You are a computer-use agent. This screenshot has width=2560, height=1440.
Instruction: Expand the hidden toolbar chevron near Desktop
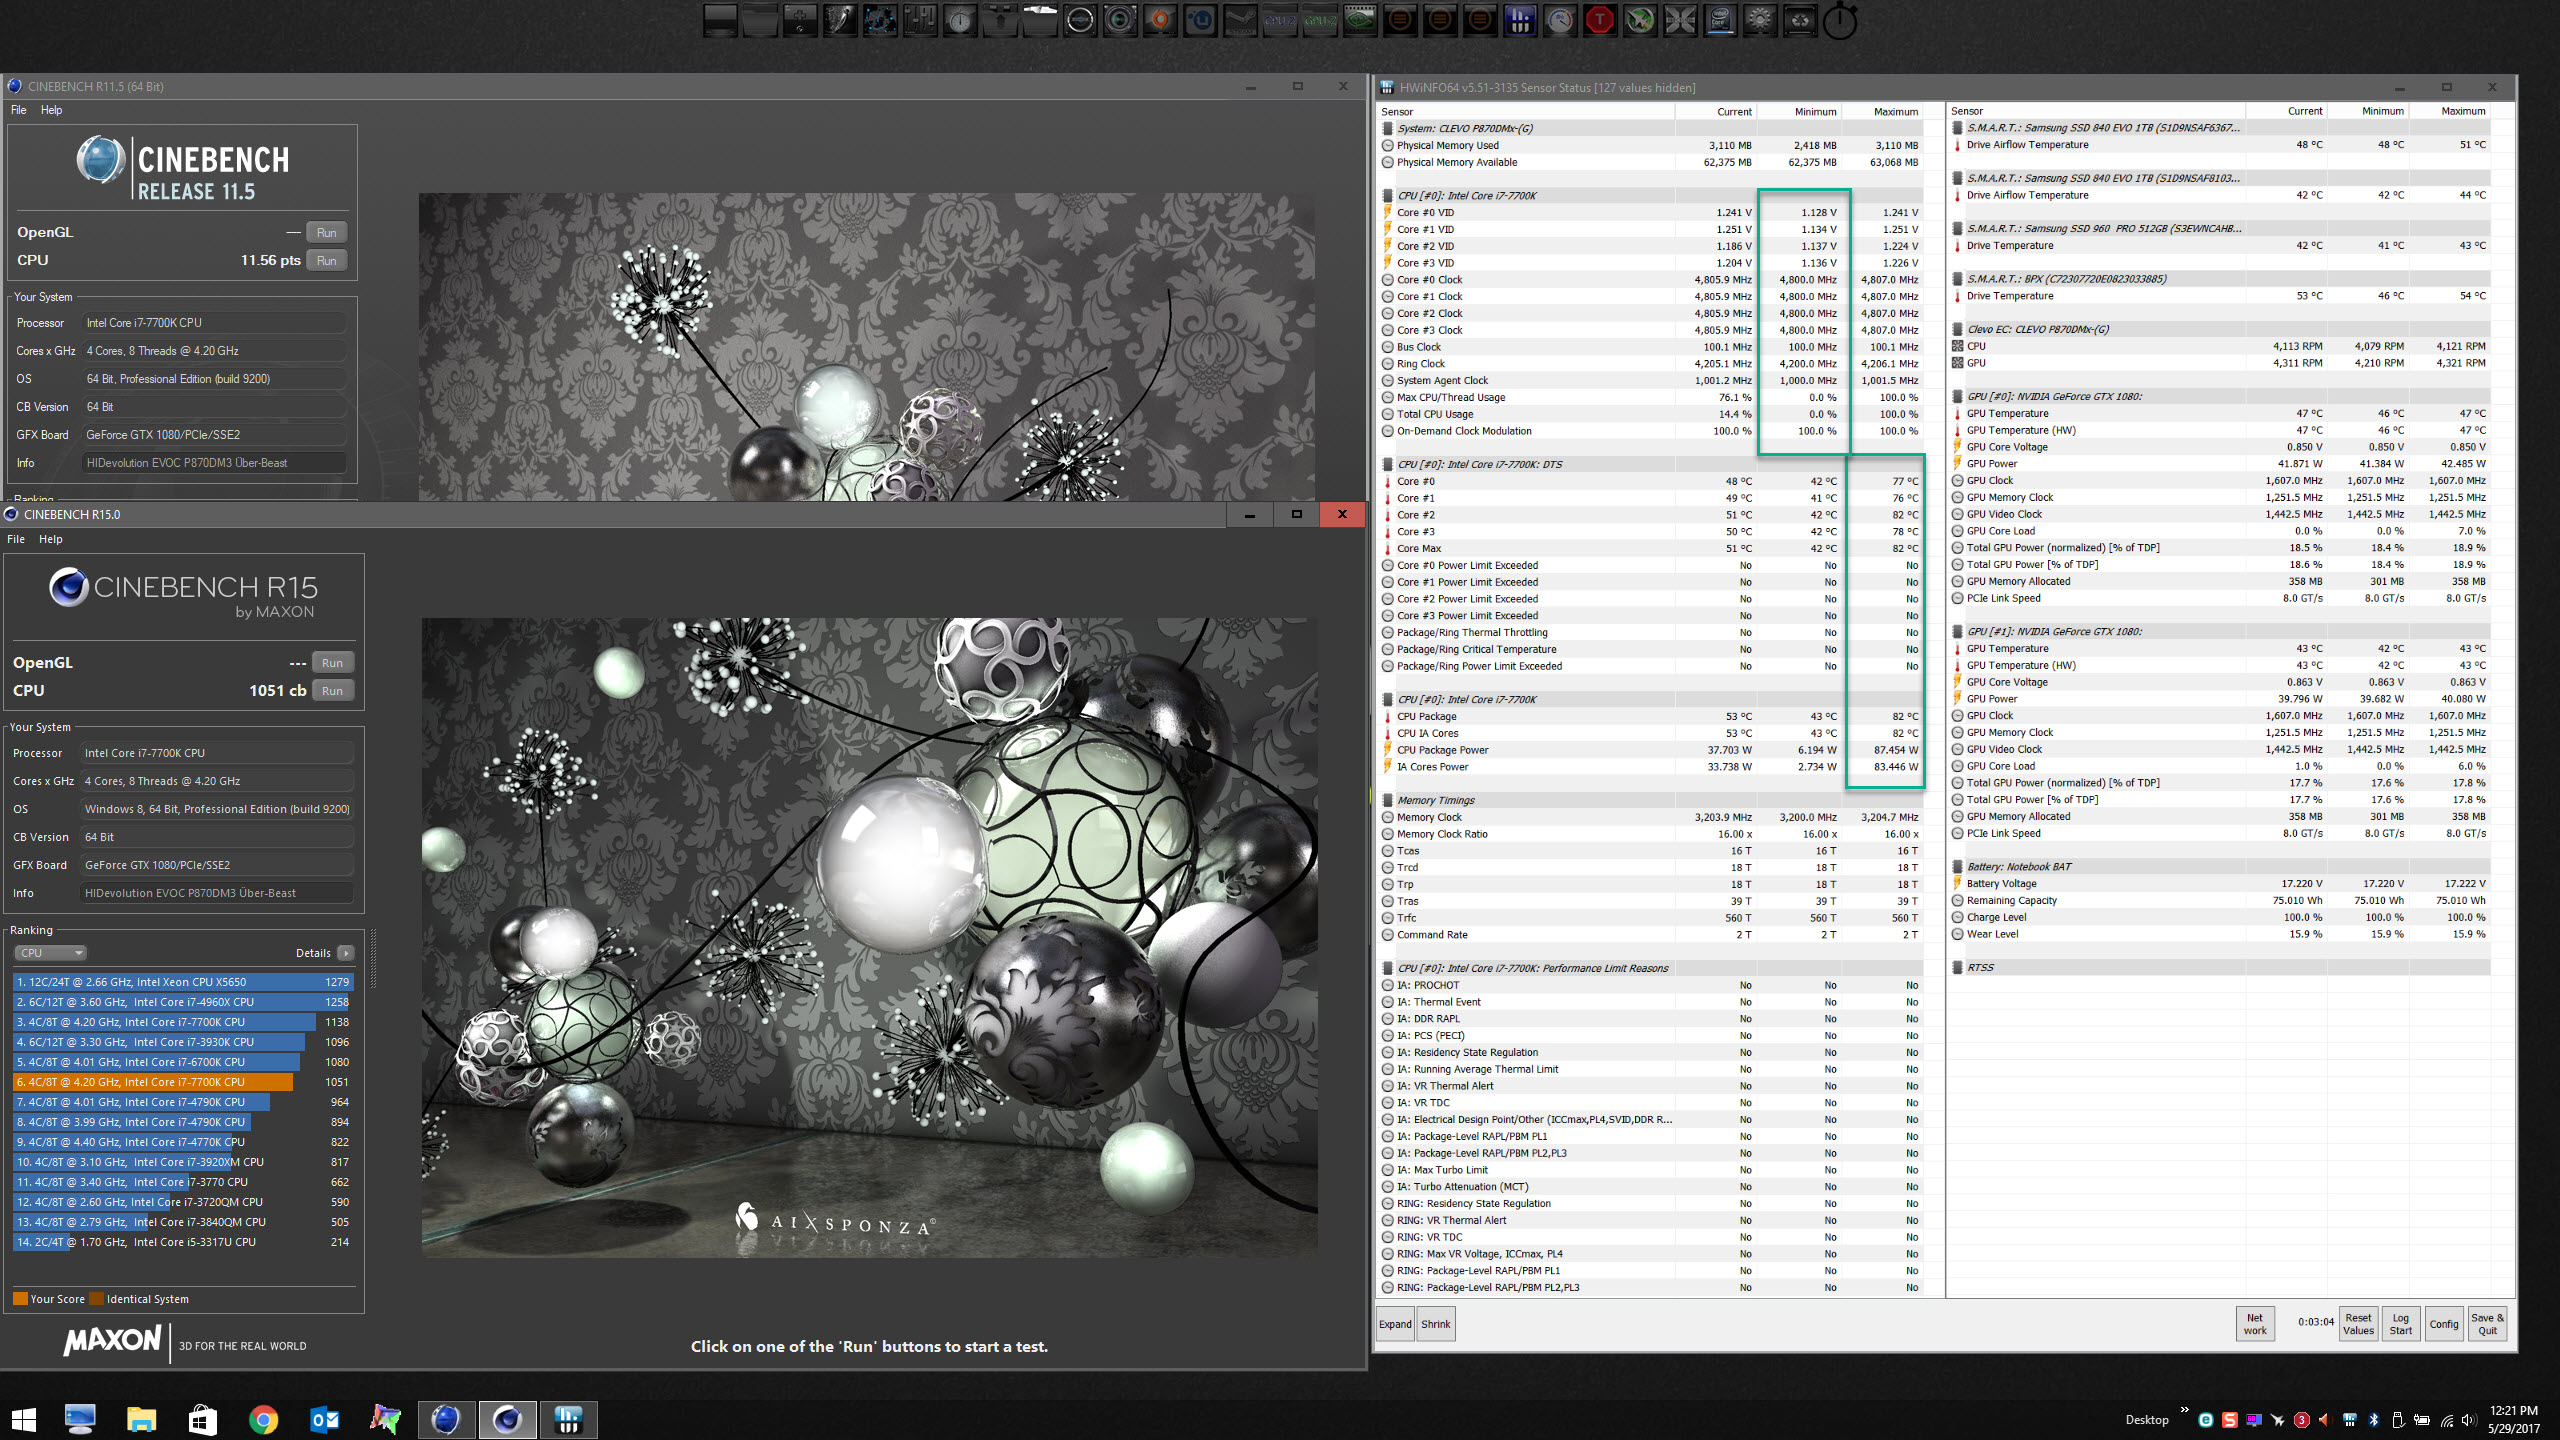[x=2185, y=1410]
